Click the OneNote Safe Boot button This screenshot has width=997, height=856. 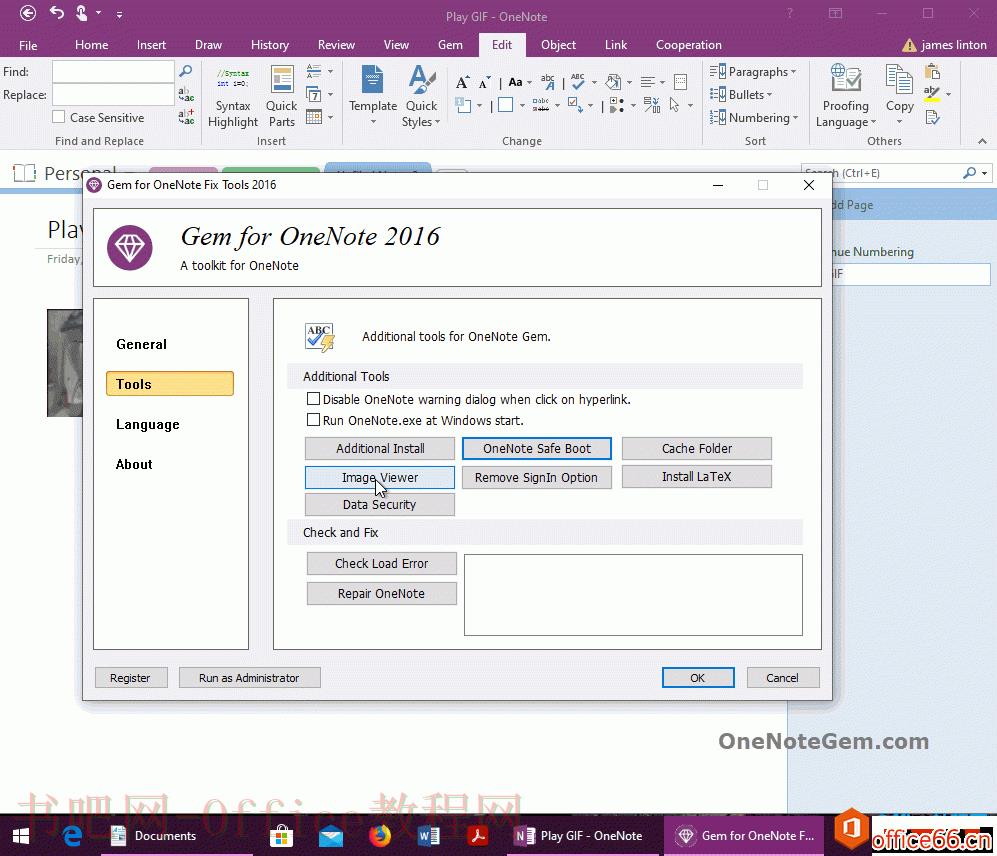pos(537,448)
